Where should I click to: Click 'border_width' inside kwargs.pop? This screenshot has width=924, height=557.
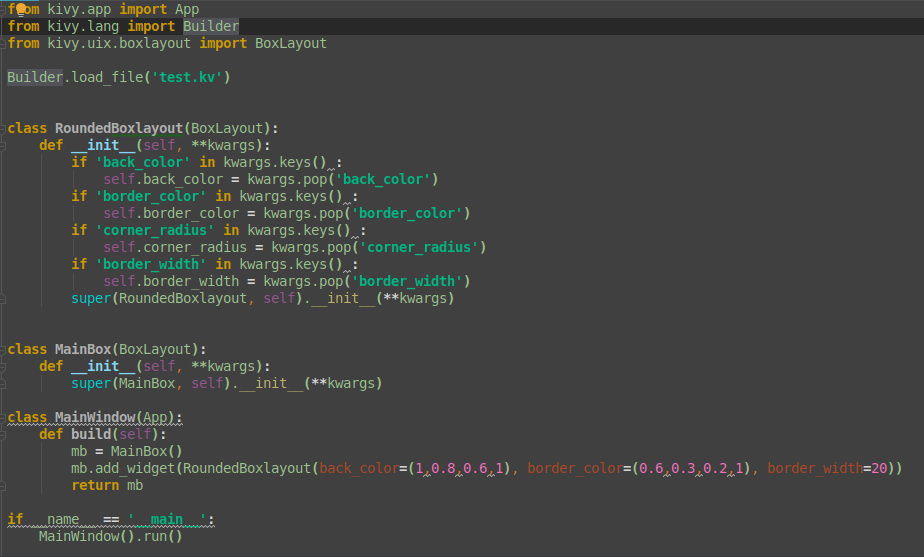(407, 281)
